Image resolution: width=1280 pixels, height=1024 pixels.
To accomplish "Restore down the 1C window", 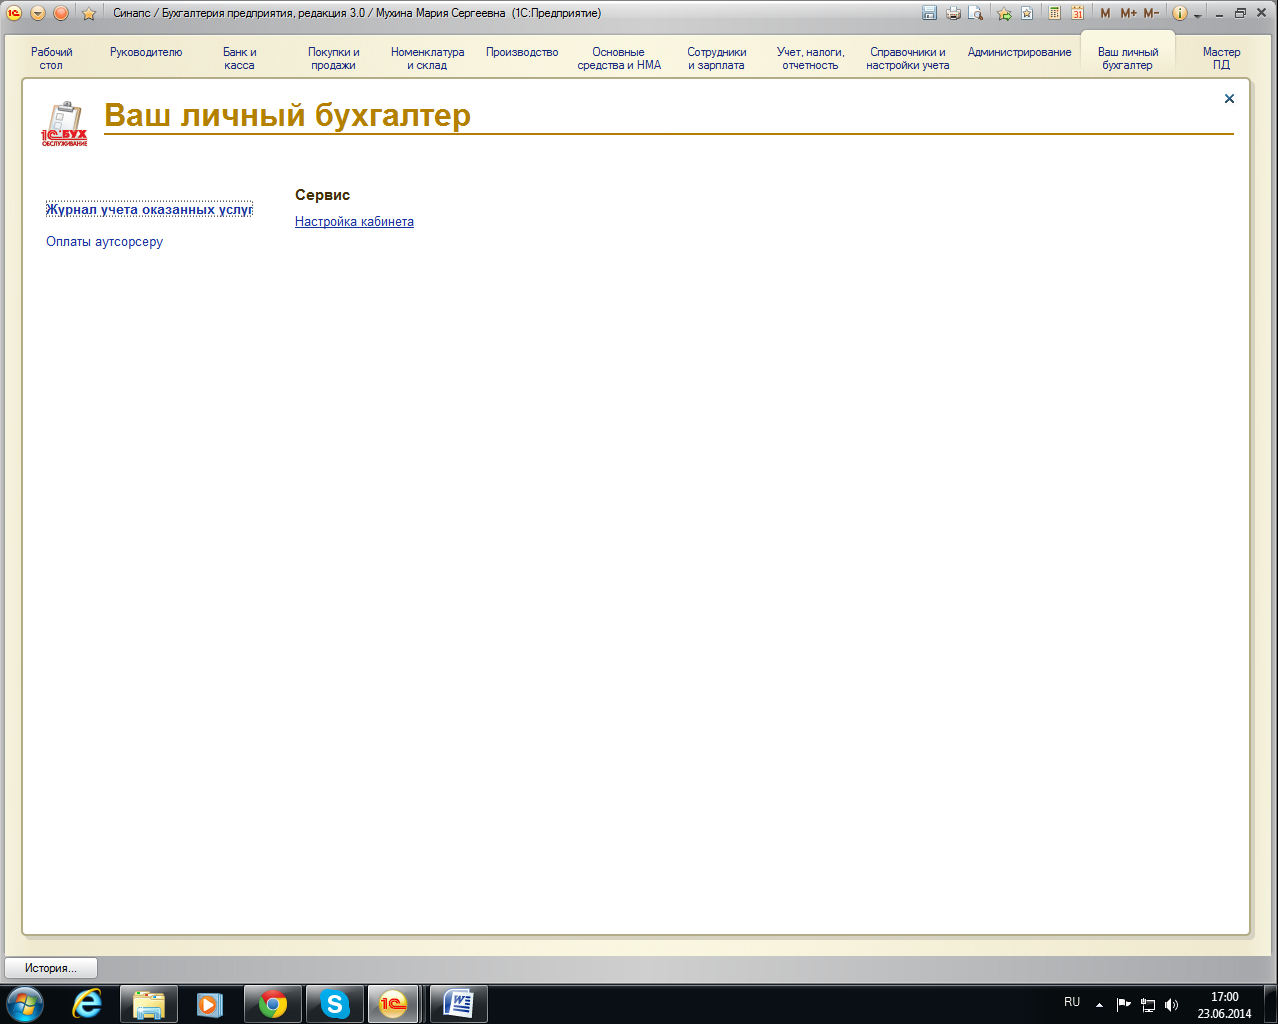I will 1241,13.
